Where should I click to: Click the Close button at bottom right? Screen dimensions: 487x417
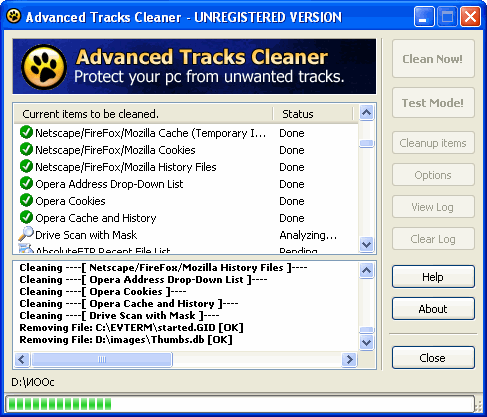433,358
